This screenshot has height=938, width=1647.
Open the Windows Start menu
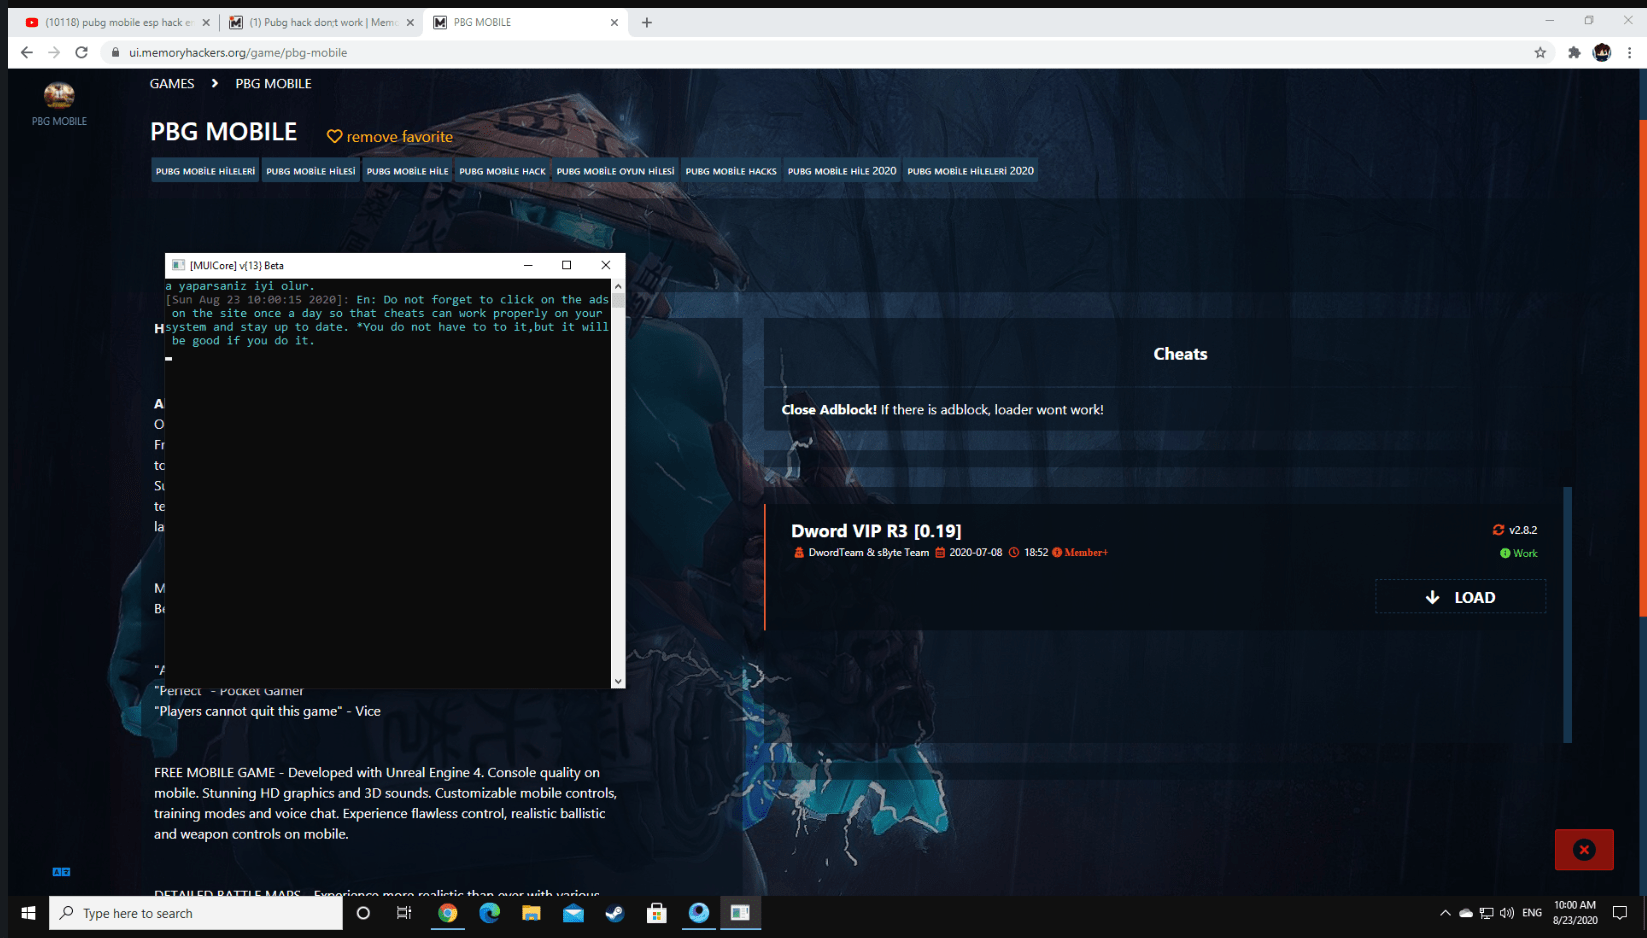[28, 913]
